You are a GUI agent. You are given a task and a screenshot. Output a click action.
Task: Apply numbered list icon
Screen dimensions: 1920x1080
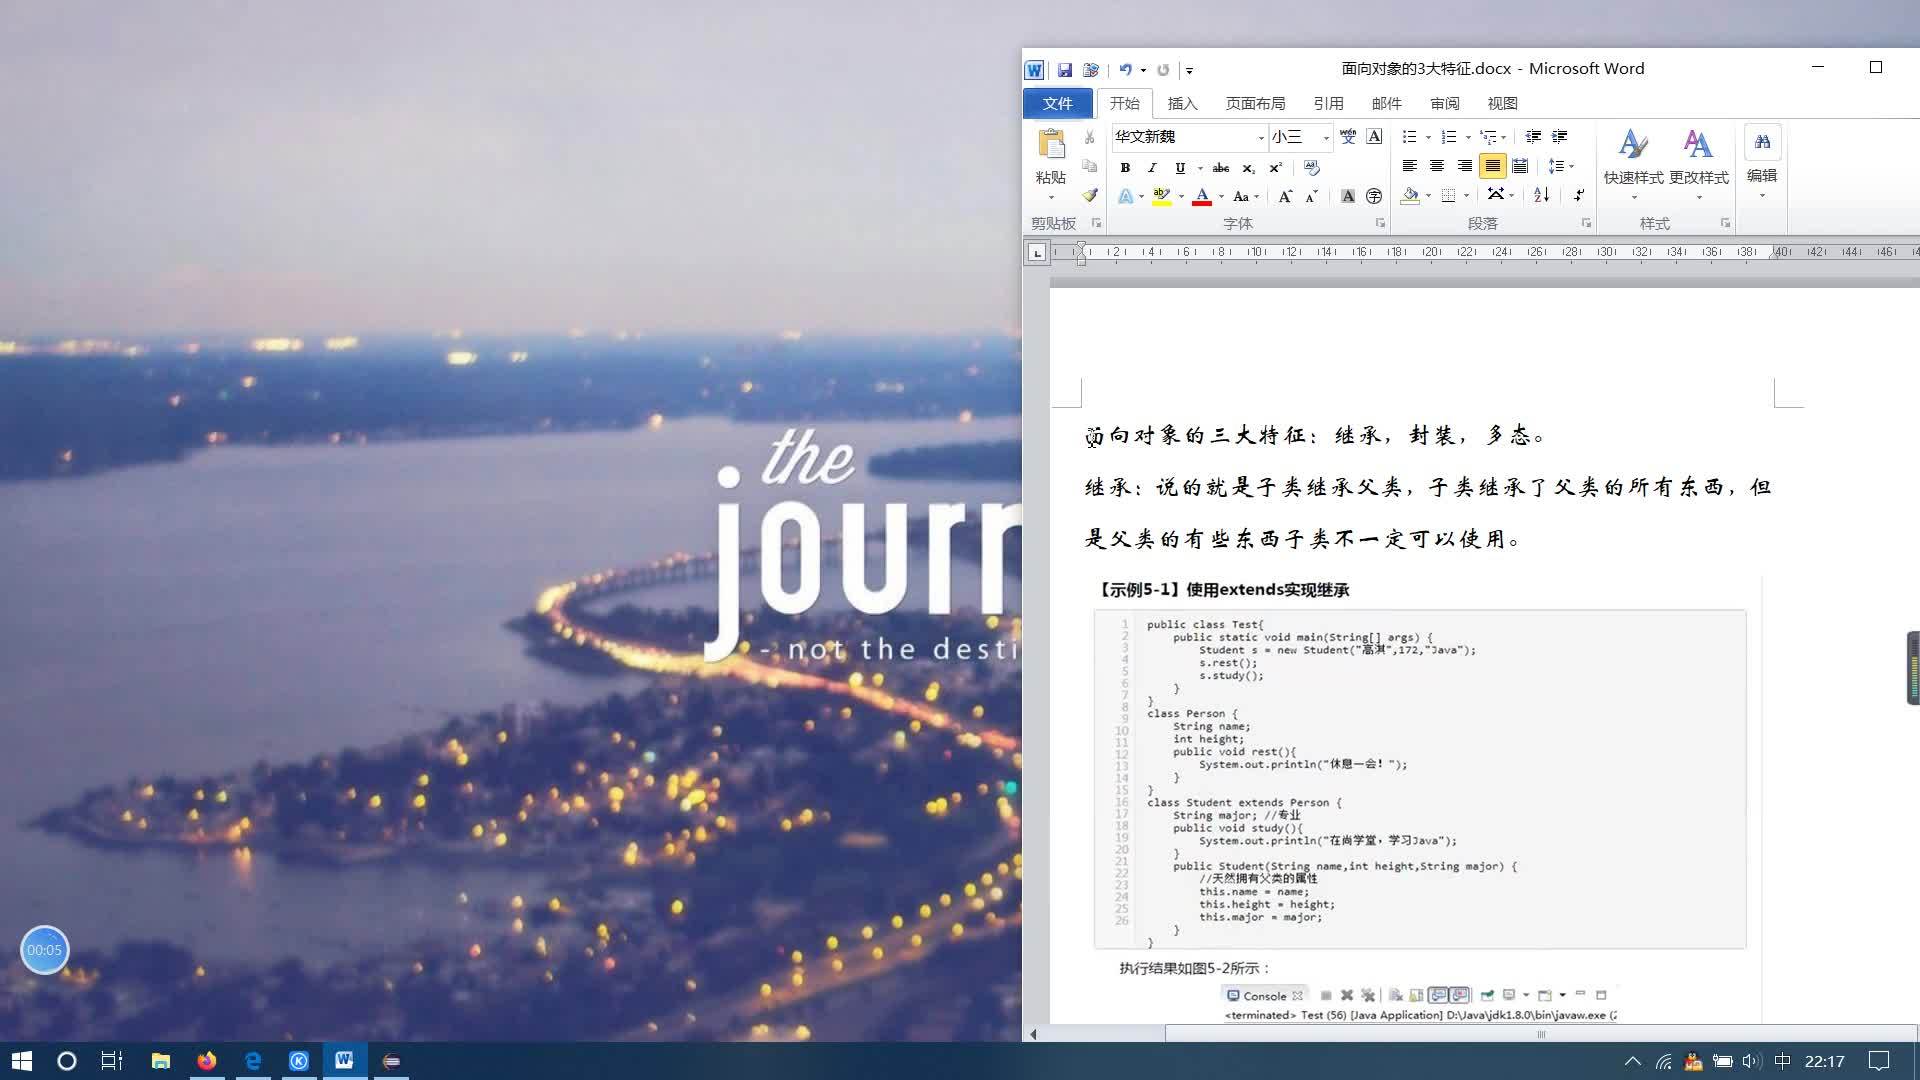pos(1449,137)
